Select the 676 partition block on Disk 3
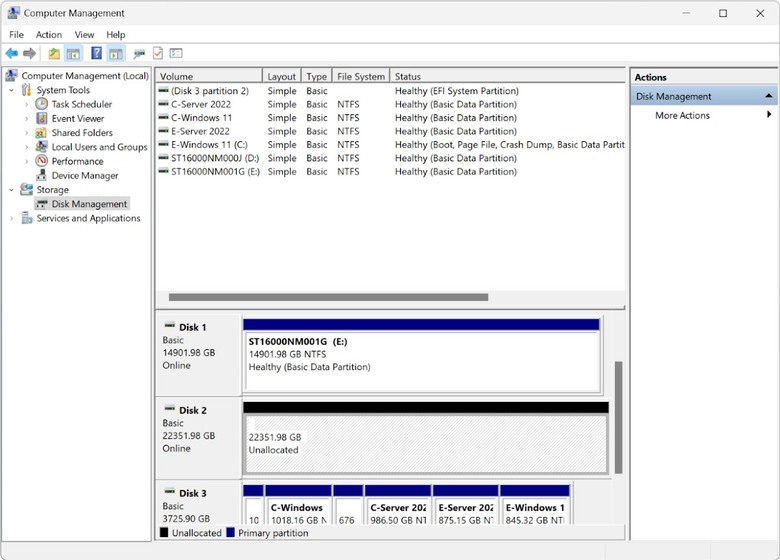Image resolution: width=780 pixels, height=560 pixels. [x=348, y=505]
